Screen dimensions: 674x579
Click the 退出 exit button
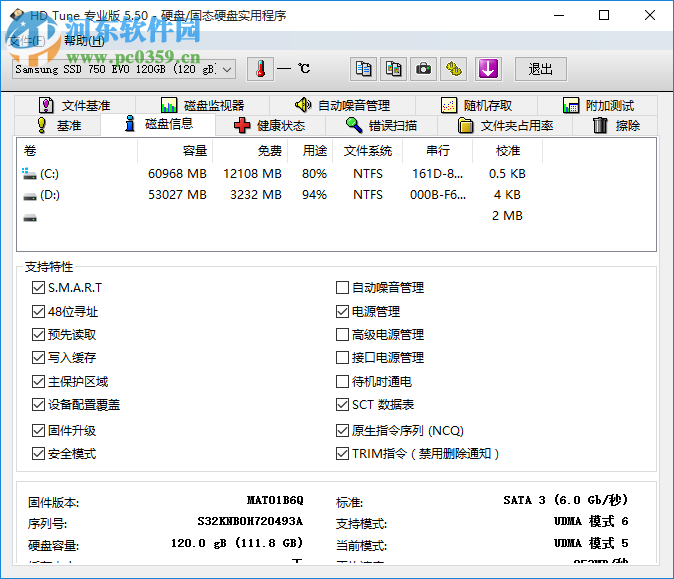point(541,69)
